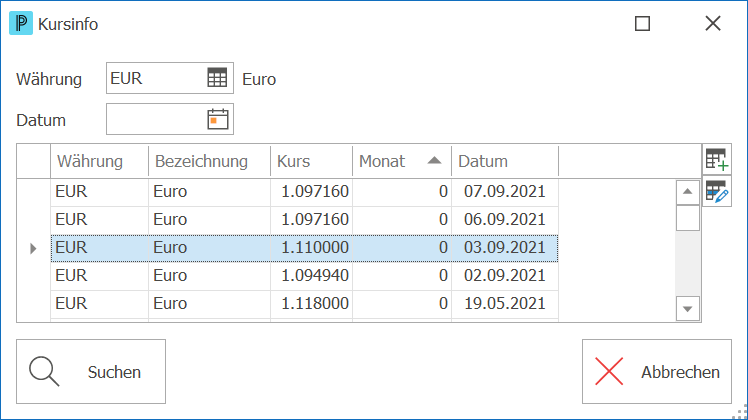Select the date cell 03.09.2021
This screenshot has width=748, height=420.
coord(505,248)
